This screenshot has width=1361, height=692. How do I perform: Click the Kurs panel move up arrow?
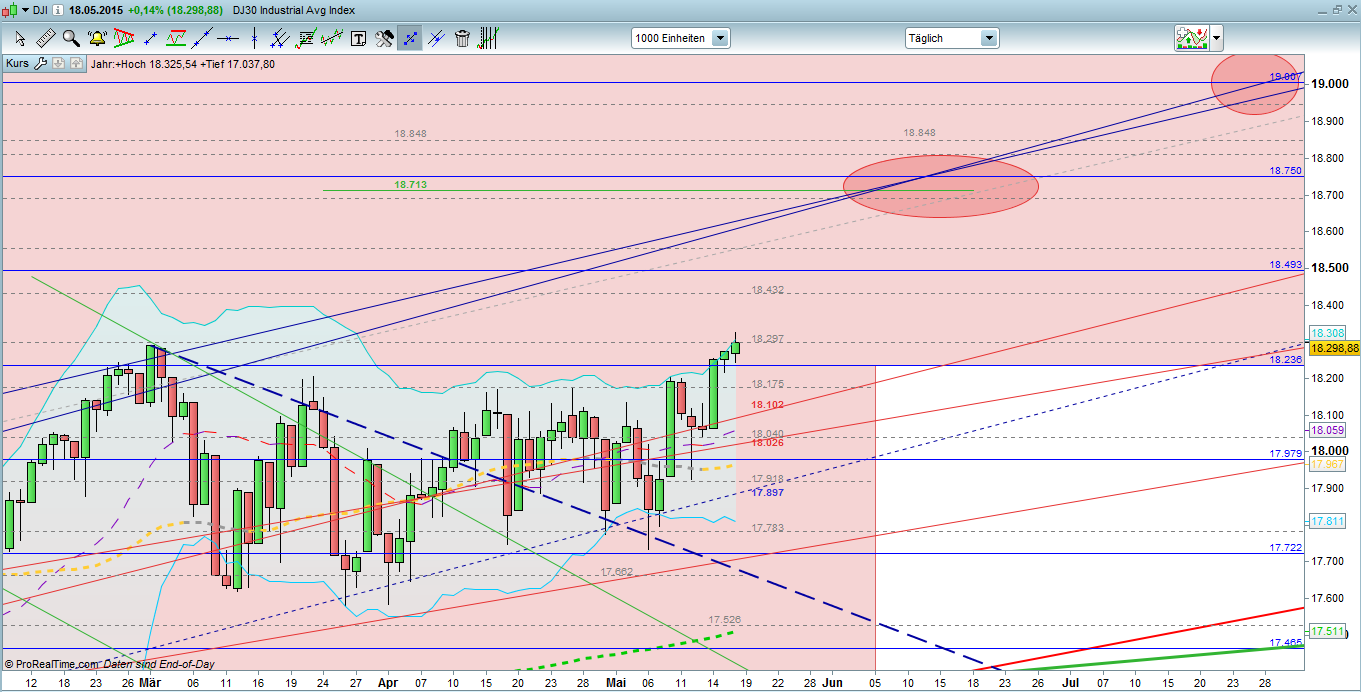[x=75, y=64]
